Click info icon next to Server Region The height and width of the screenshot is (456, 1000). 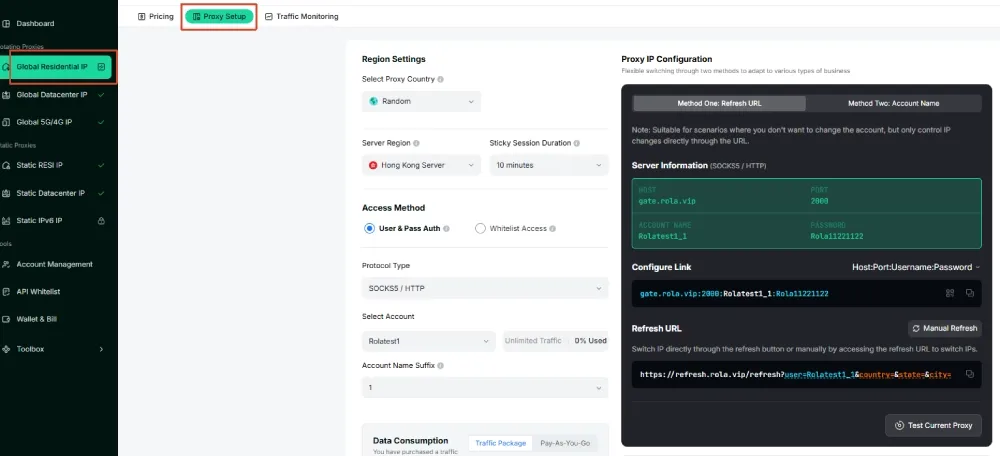click(416, 143)
